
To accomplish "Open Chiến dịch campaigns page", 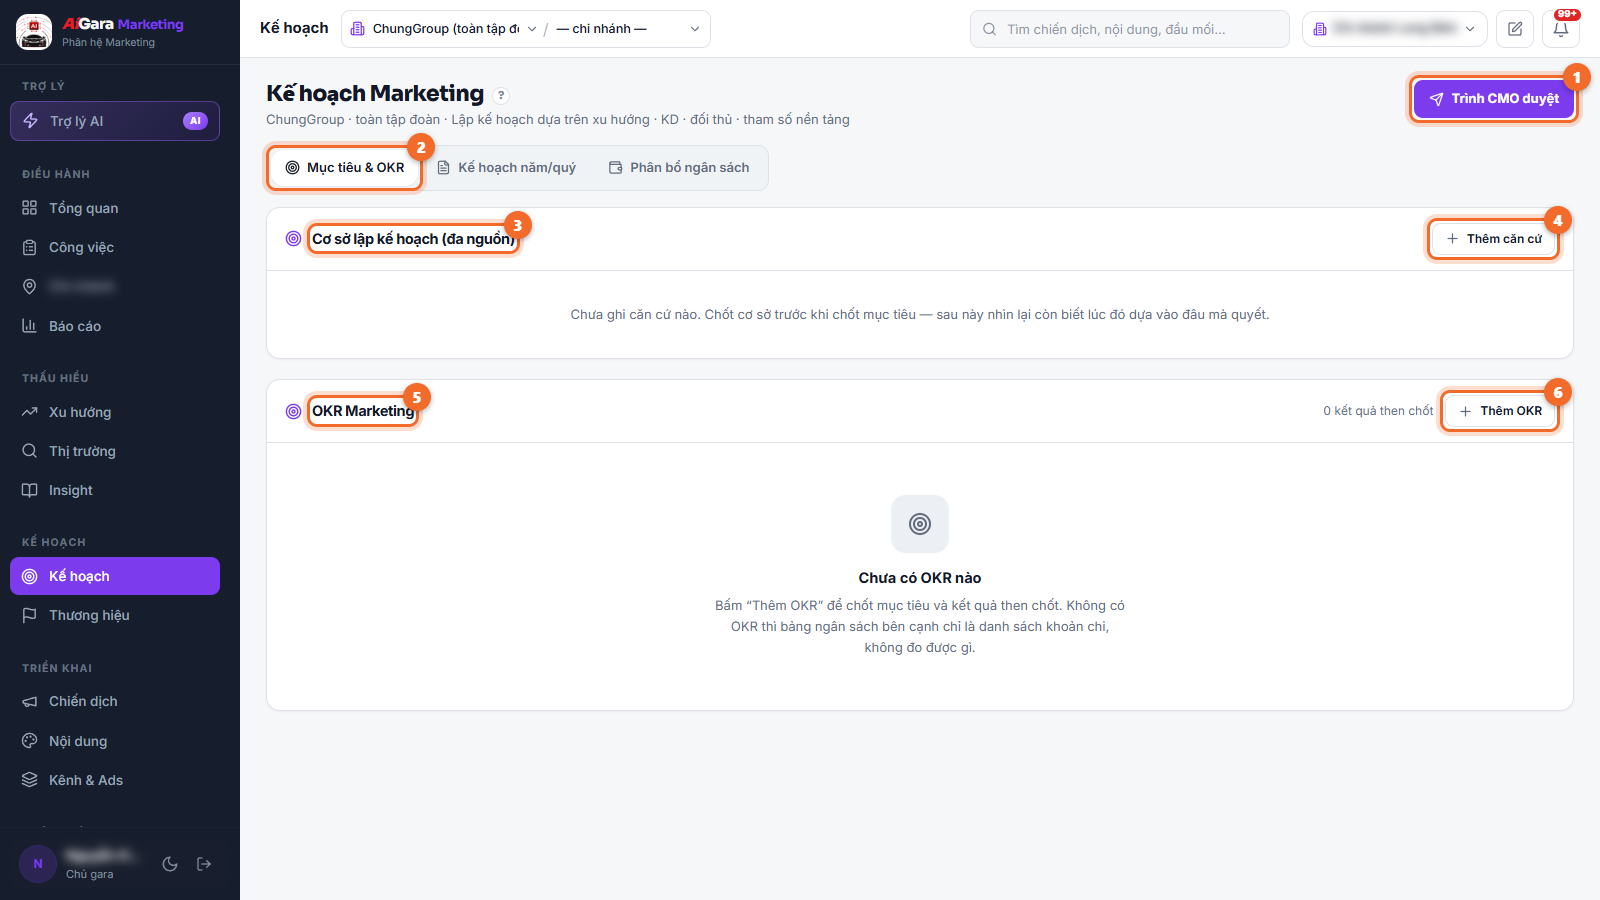I will pos(115,701).
